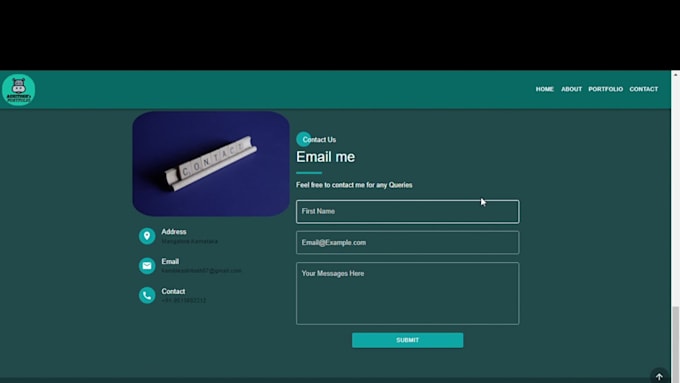Image resolution: width=680 pixels, height=383 pixels.
Task: Click the Contact phone icon
Action: click(x=147, y=295)
